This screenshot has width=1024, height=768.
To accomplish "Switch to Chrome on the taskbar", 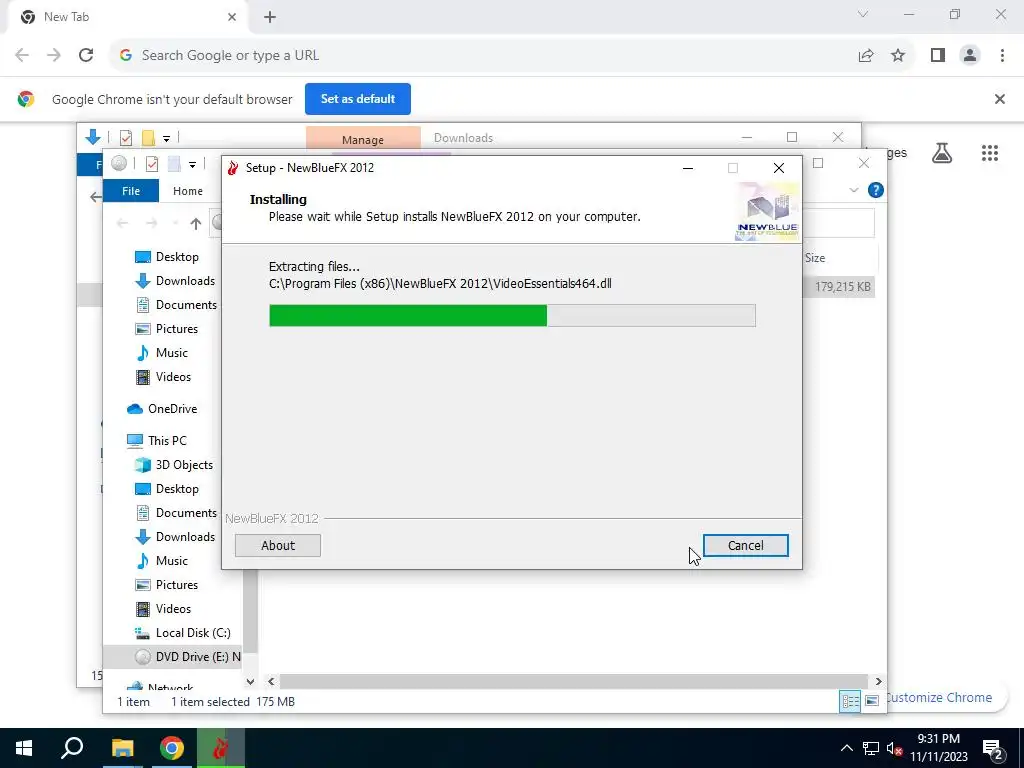I will coord(172,748).
